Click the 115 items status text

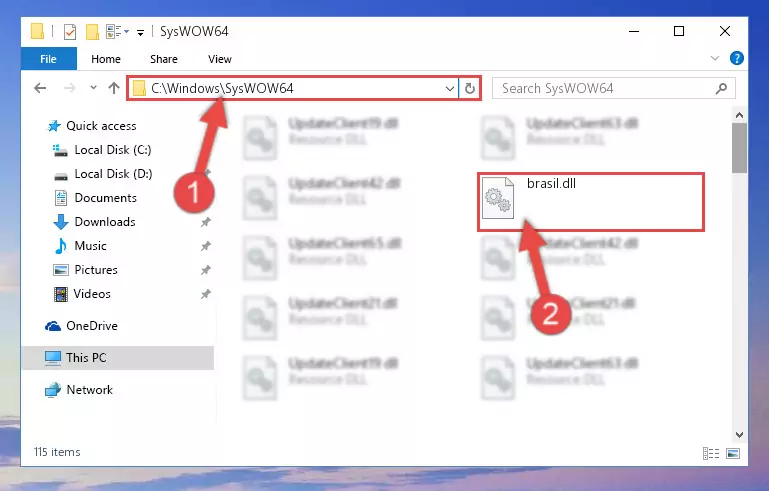[x=57, y=452]
